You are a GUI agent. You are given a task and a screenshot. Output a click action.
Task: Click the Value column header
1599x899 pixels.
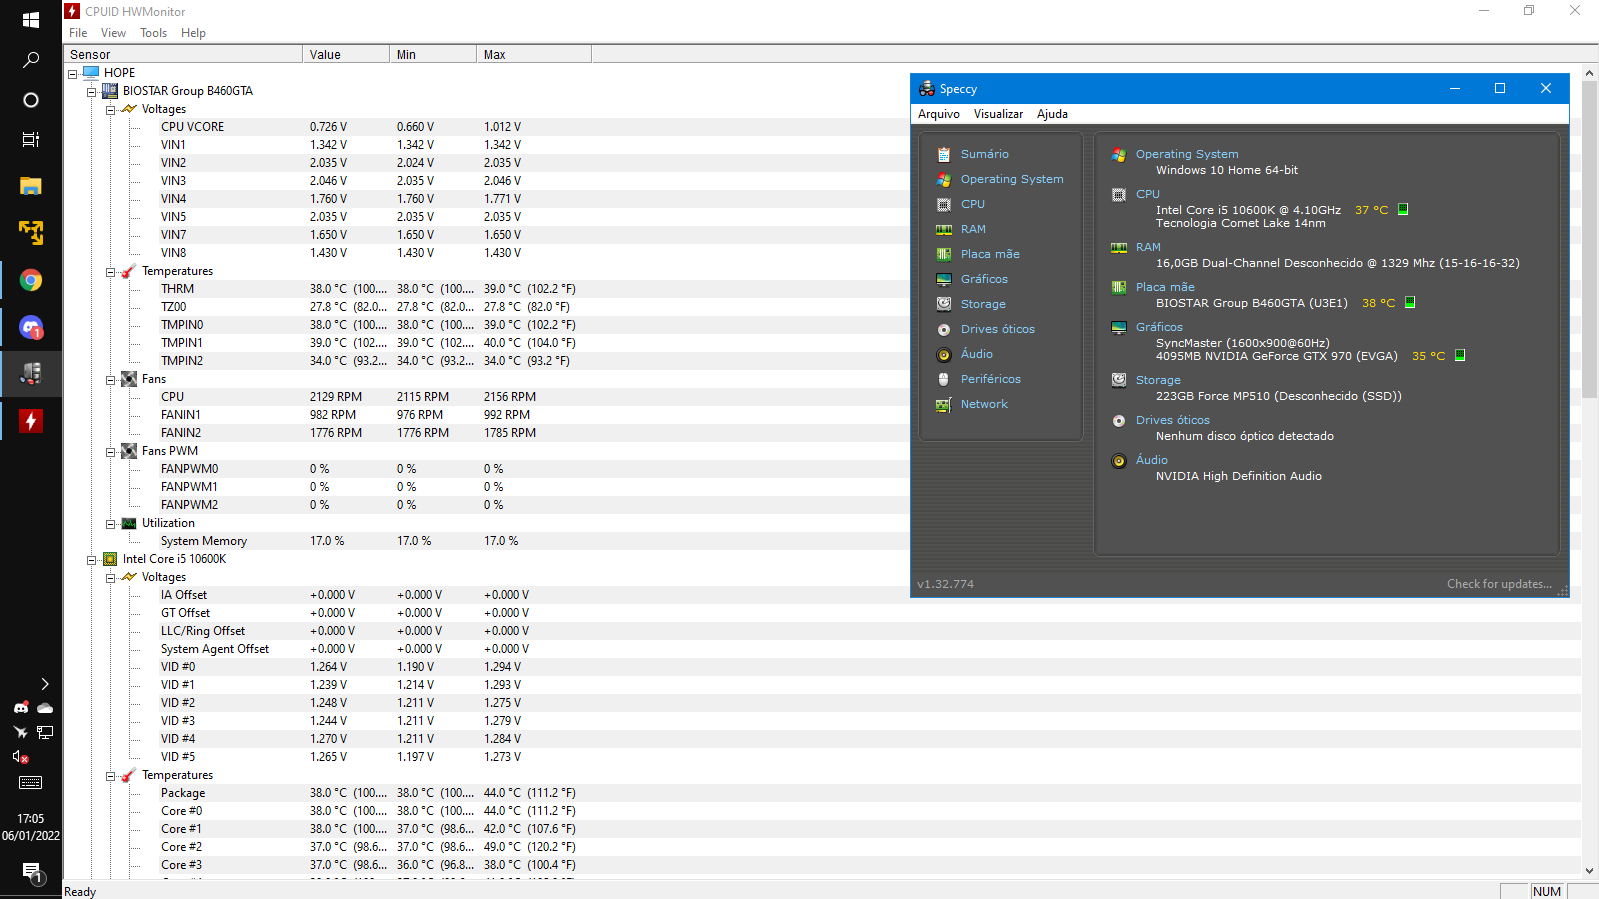pos(346,54)
